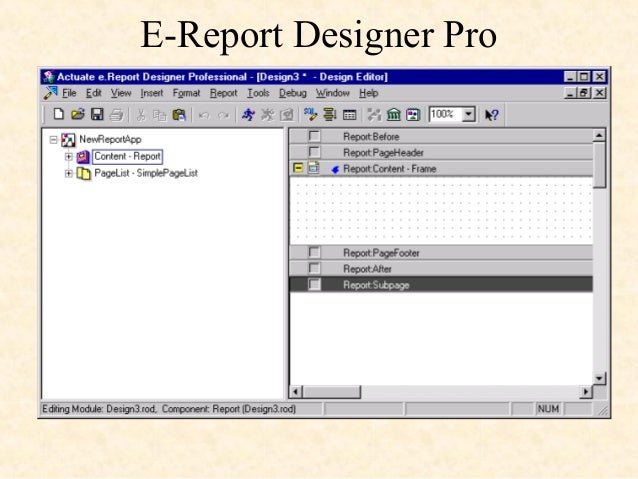The width and height of the screenshot is (638, 479).
Task: Click the vertical scrollbar down arrow
Action: tap(599, 378)
